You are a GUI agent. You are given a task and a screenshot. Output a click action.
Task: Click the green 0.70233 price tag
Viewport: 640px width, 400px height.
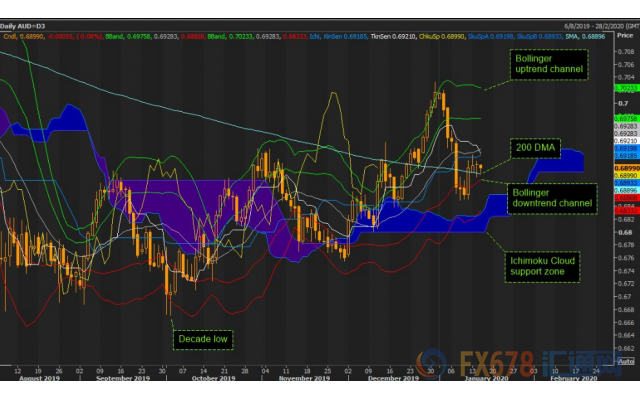tap(625, 89)
